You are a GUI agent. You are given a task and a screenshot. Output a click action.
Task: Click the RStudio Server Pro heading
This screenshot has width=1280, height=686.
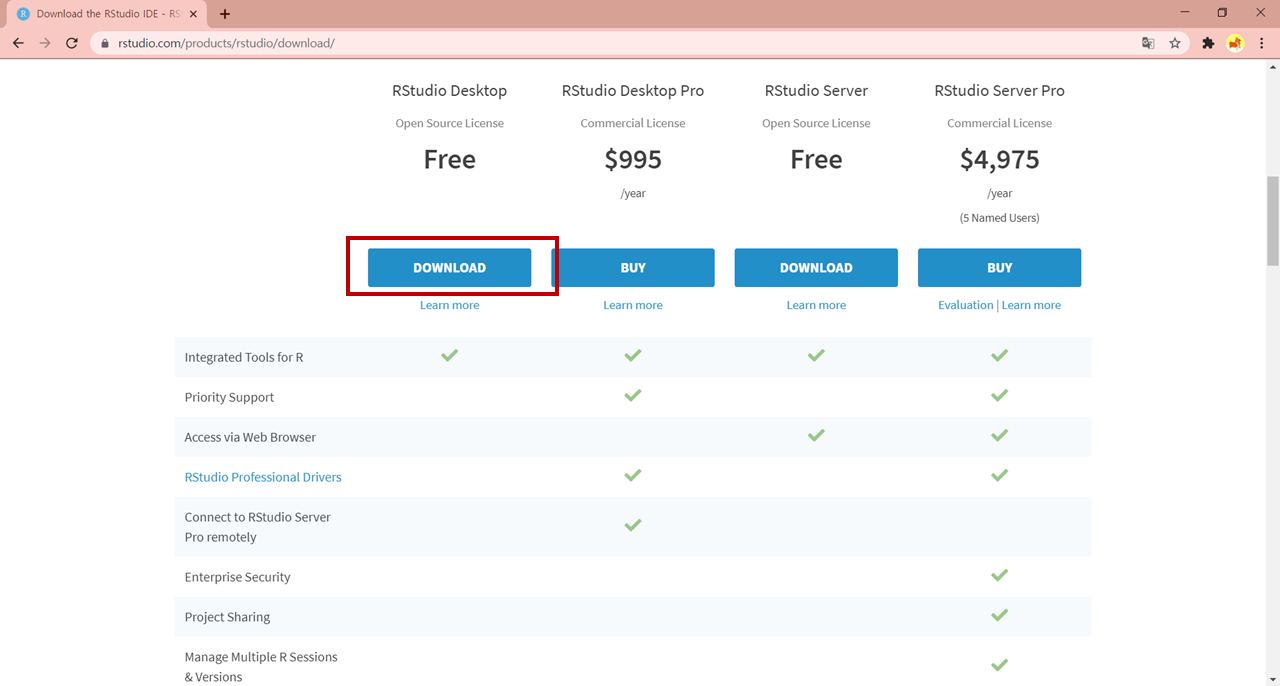[x=999, y=90]
